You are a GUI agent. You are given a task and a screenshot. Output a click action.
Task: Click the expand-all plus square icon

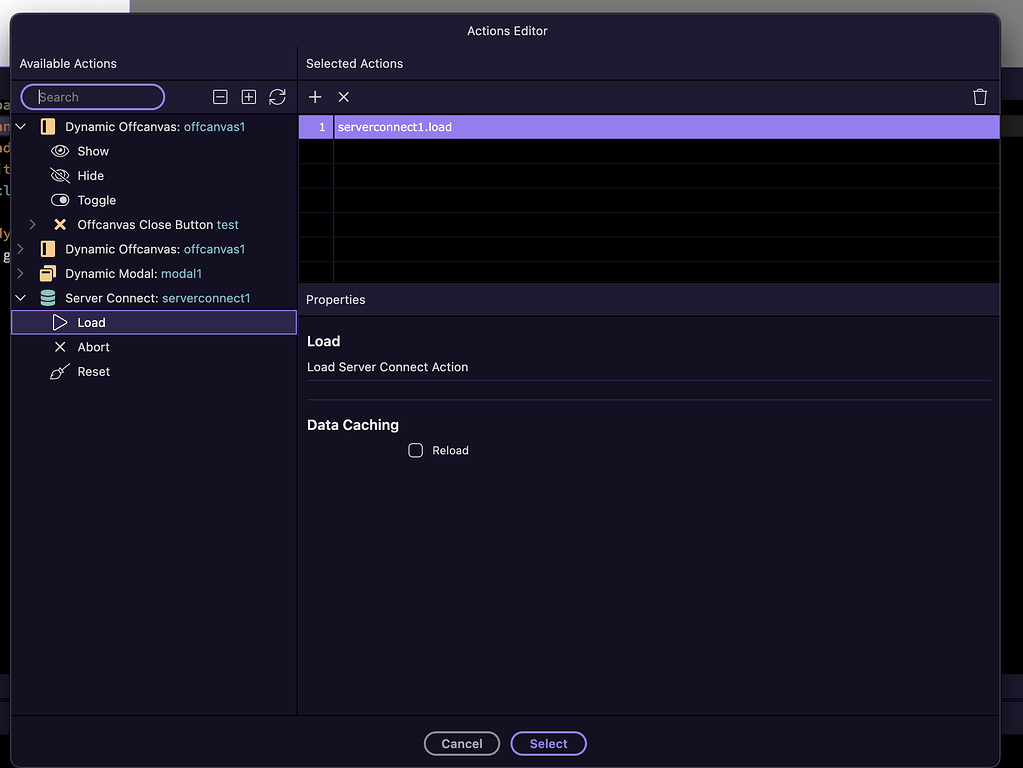(x=248, y=97)
